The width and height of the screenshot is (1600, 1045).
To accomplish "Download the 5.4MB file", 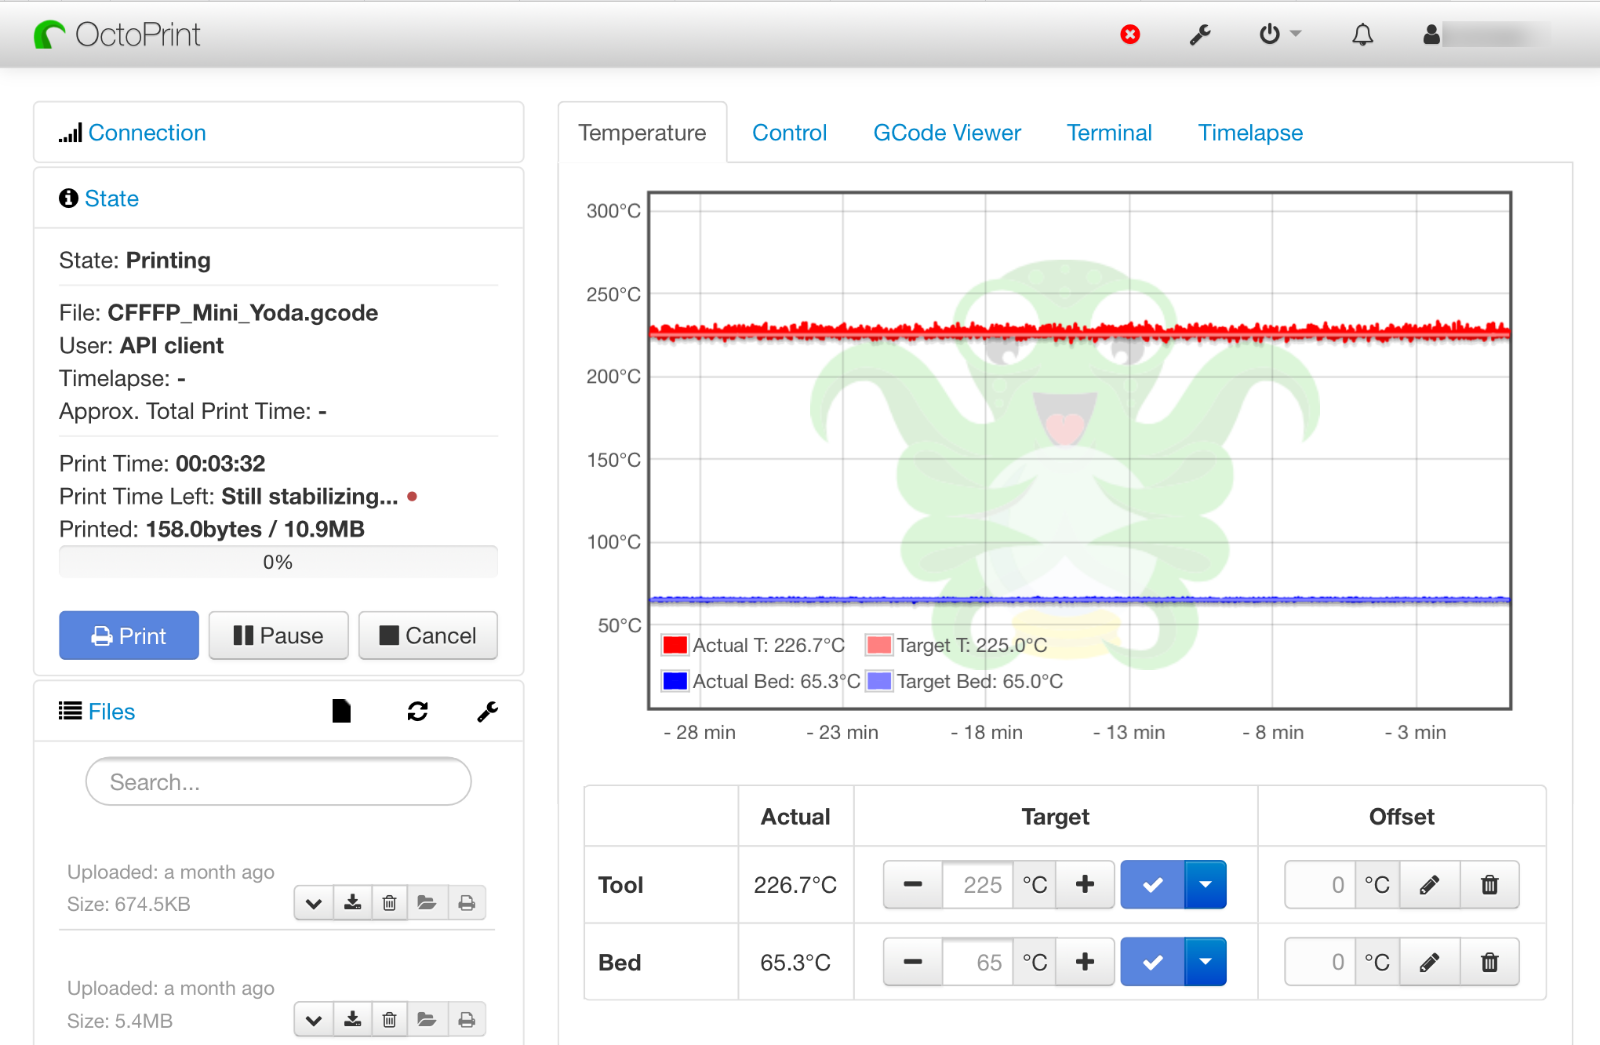I will click(x=352, y=1020).
